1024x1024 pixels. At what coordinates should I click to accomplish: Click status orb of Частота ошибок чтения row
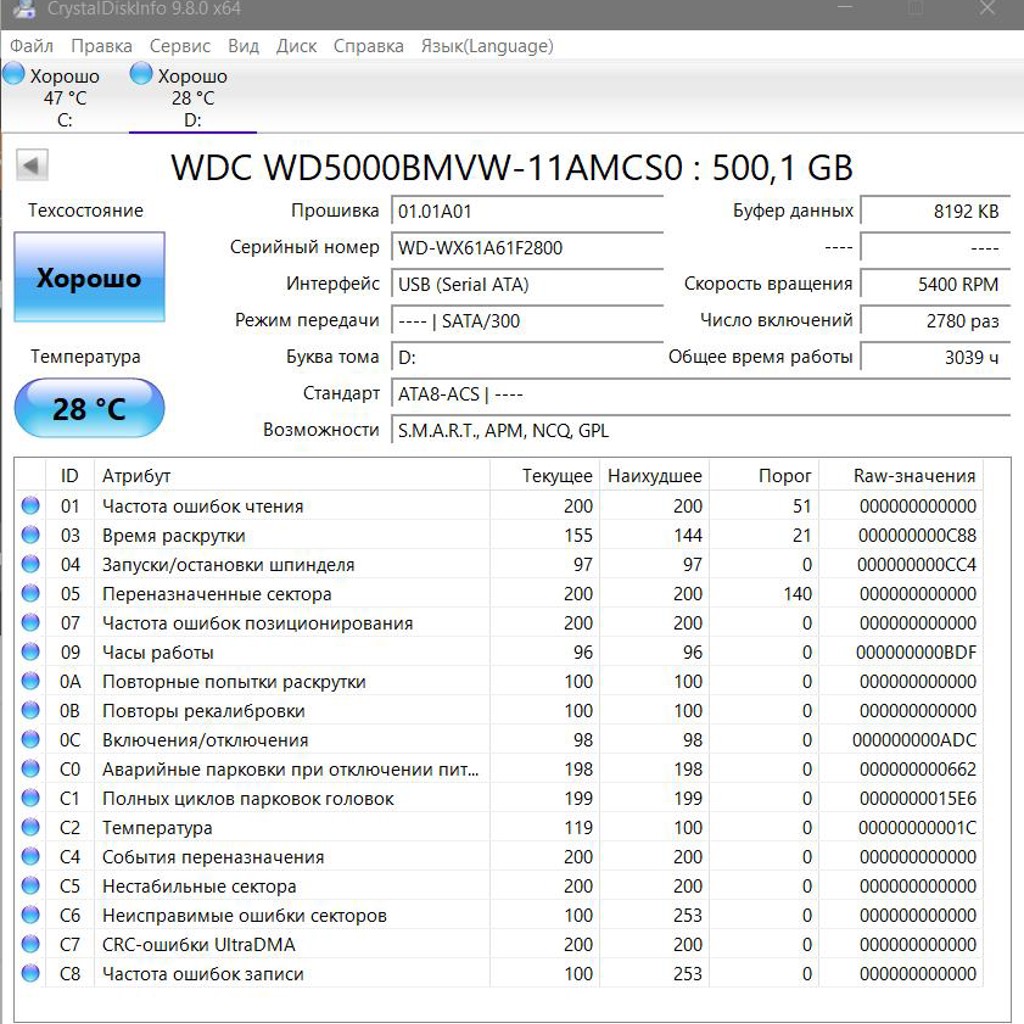pyautogui.click(x=31, y=505)
